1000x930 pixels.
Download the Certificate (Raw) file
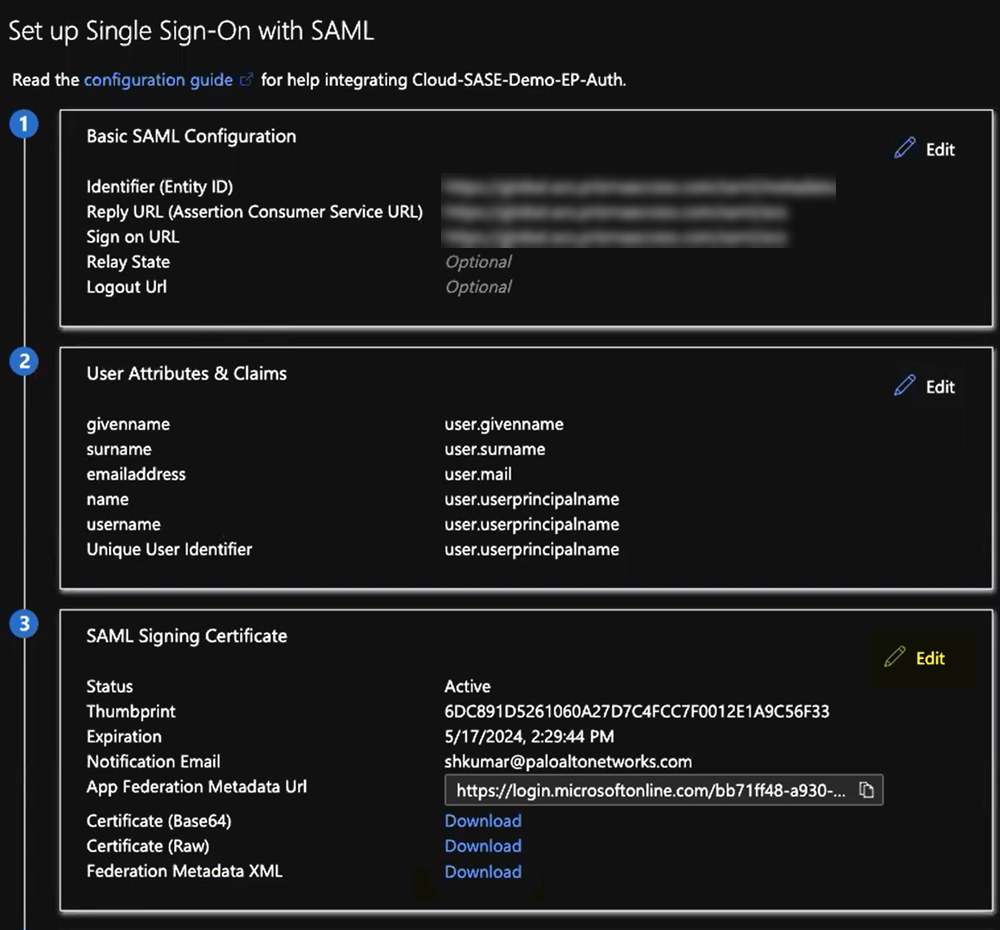pyautogui.click(x=483, y=846)
